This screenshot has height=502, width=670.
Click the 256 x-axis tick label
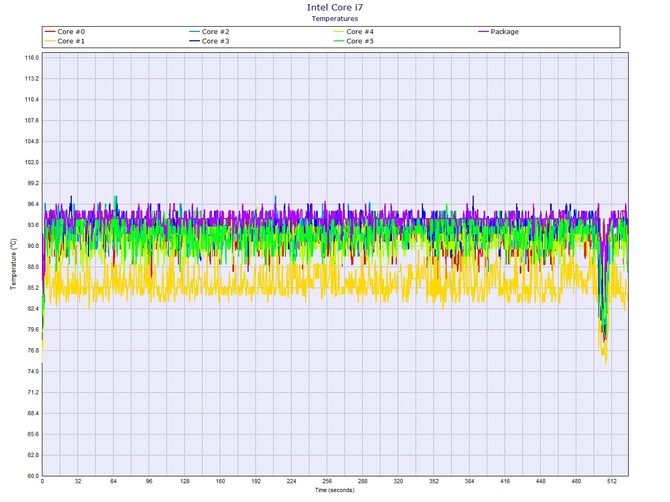327,481
